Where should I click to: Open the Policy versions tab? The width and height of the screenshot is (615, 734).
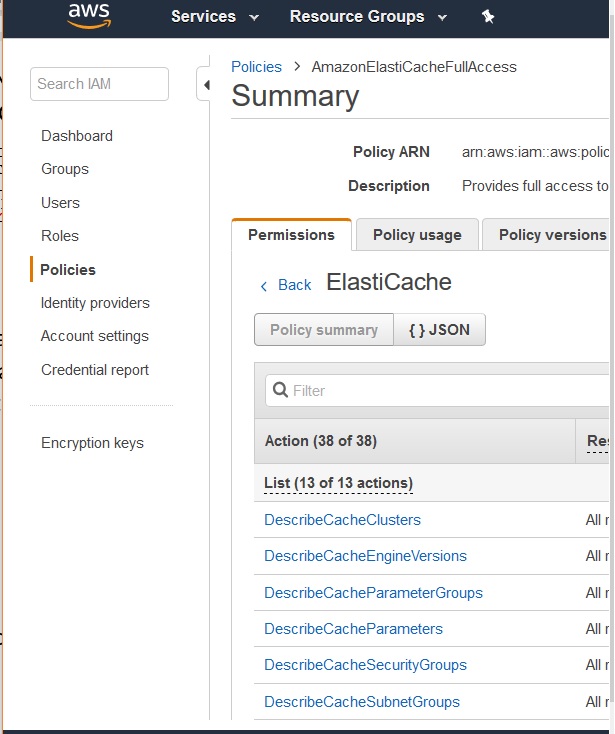[551, 235]
